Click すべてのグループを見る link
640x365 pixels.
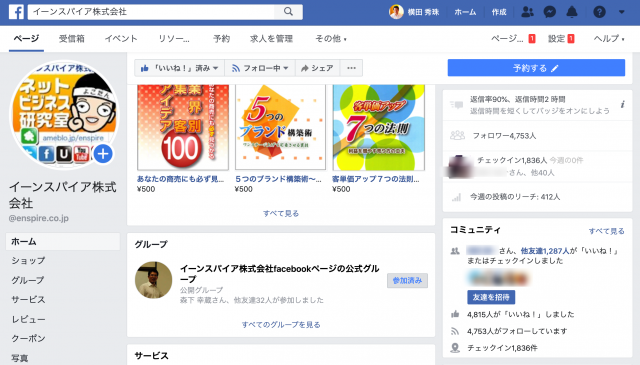(x=281, y=325)
